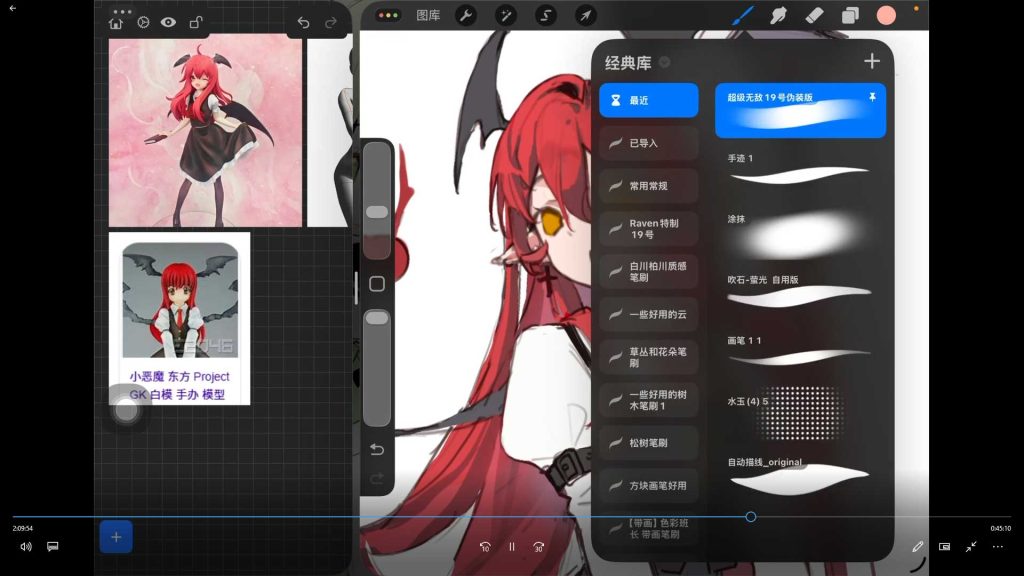The height and width of the screenshot is (576, 1024).
Task: Choose the 手迹 1 brush
Action: pos(801,170)
